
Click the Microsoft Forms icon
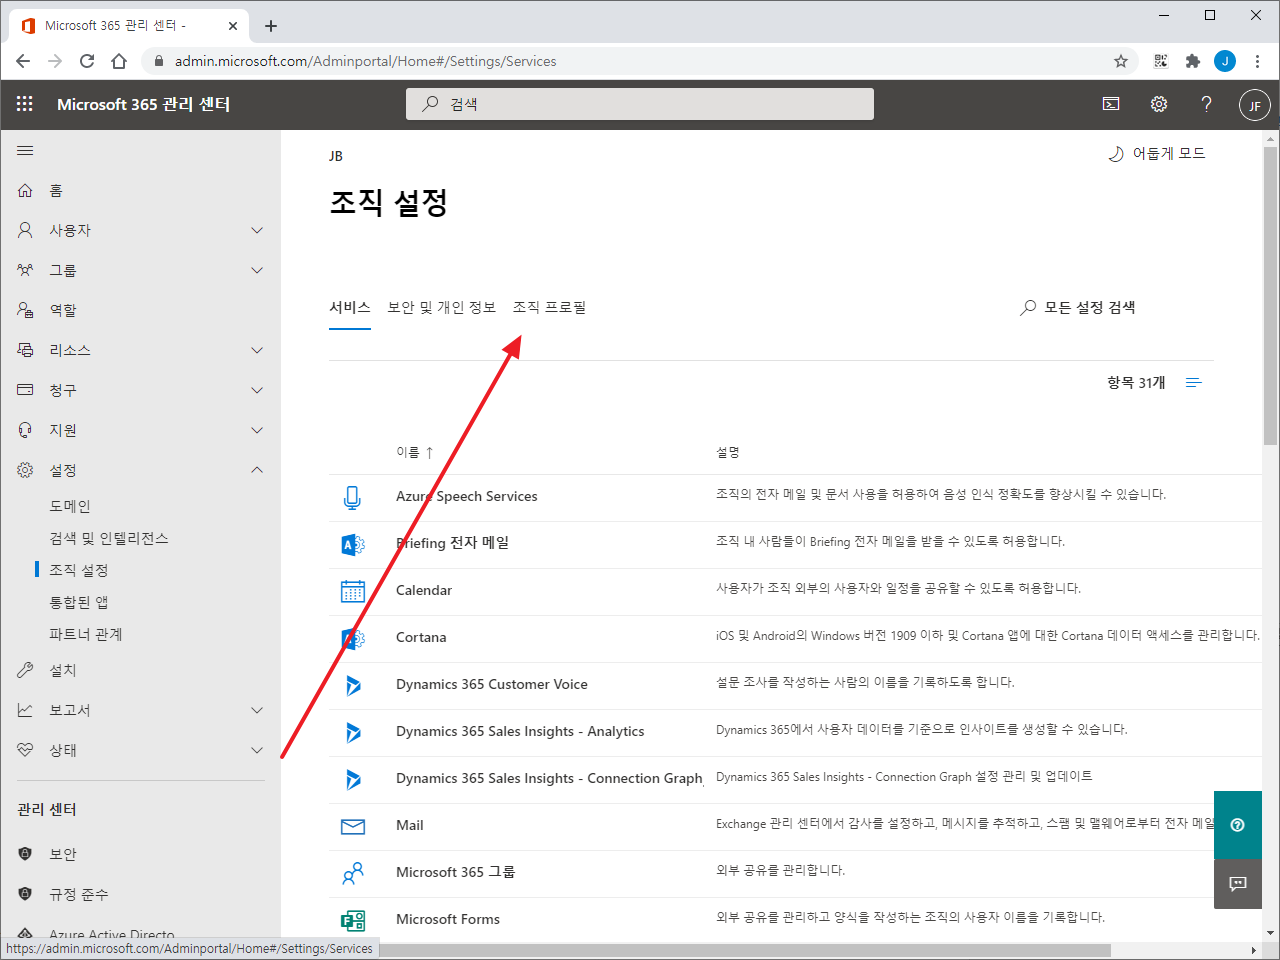(x=353, y=920)
